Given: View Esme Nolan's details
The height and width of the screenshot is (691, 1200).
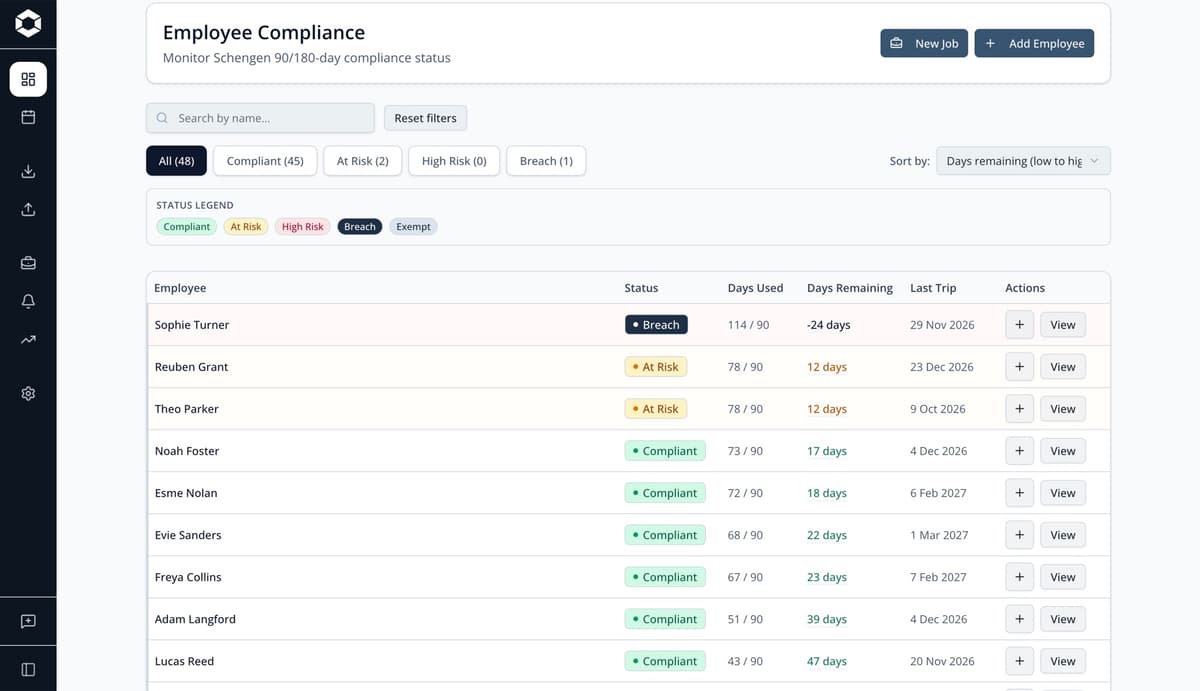Looking at the screenshot, I should click(1063, 493).
